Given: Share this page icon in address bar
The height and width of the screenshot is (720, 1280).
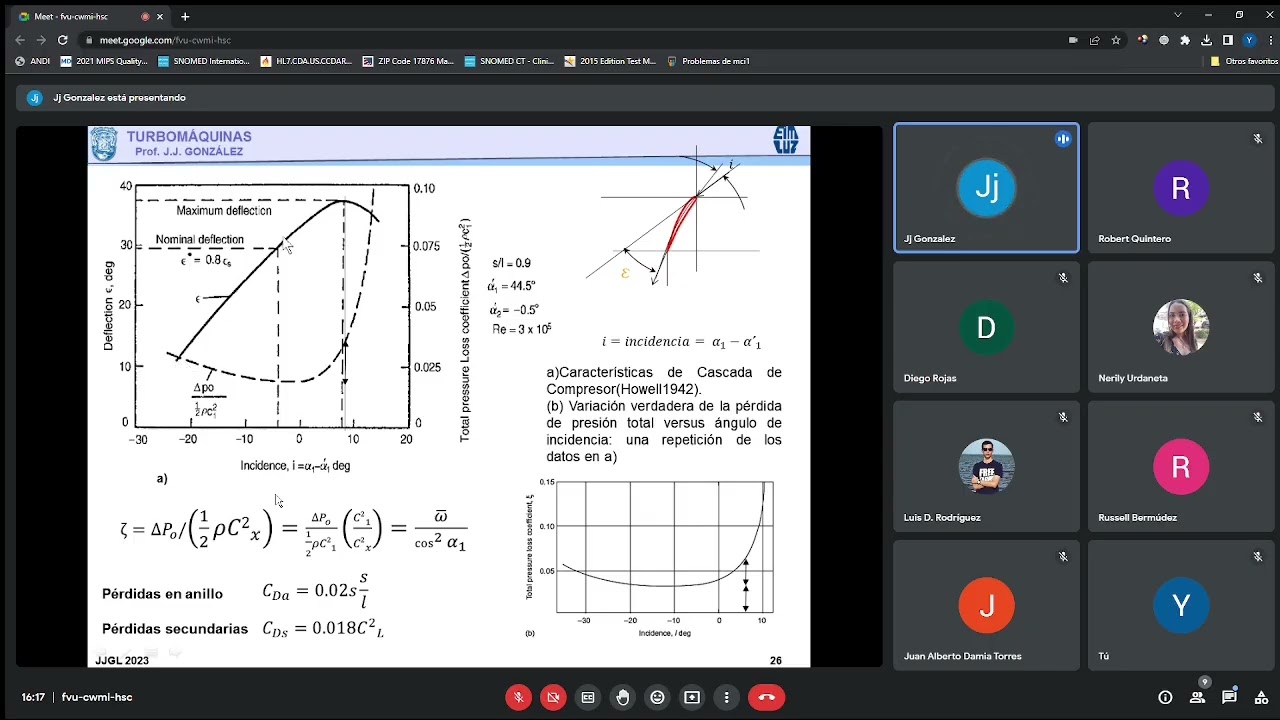Looking at the screenshot, I should point(1095,40).
